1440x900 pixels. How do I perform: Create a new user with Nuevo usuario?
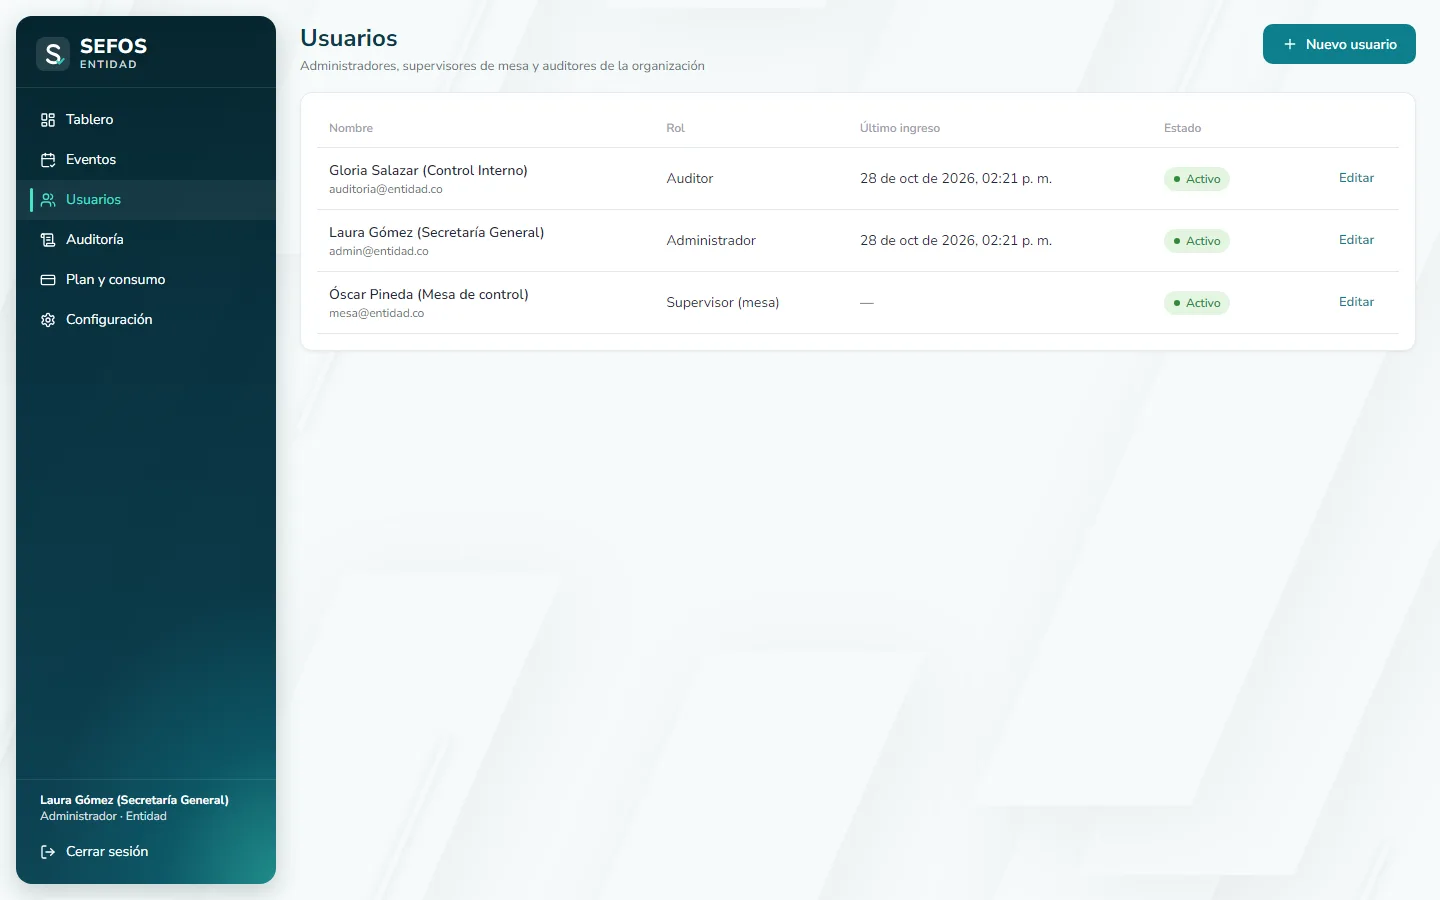(x=1339, y=44)
